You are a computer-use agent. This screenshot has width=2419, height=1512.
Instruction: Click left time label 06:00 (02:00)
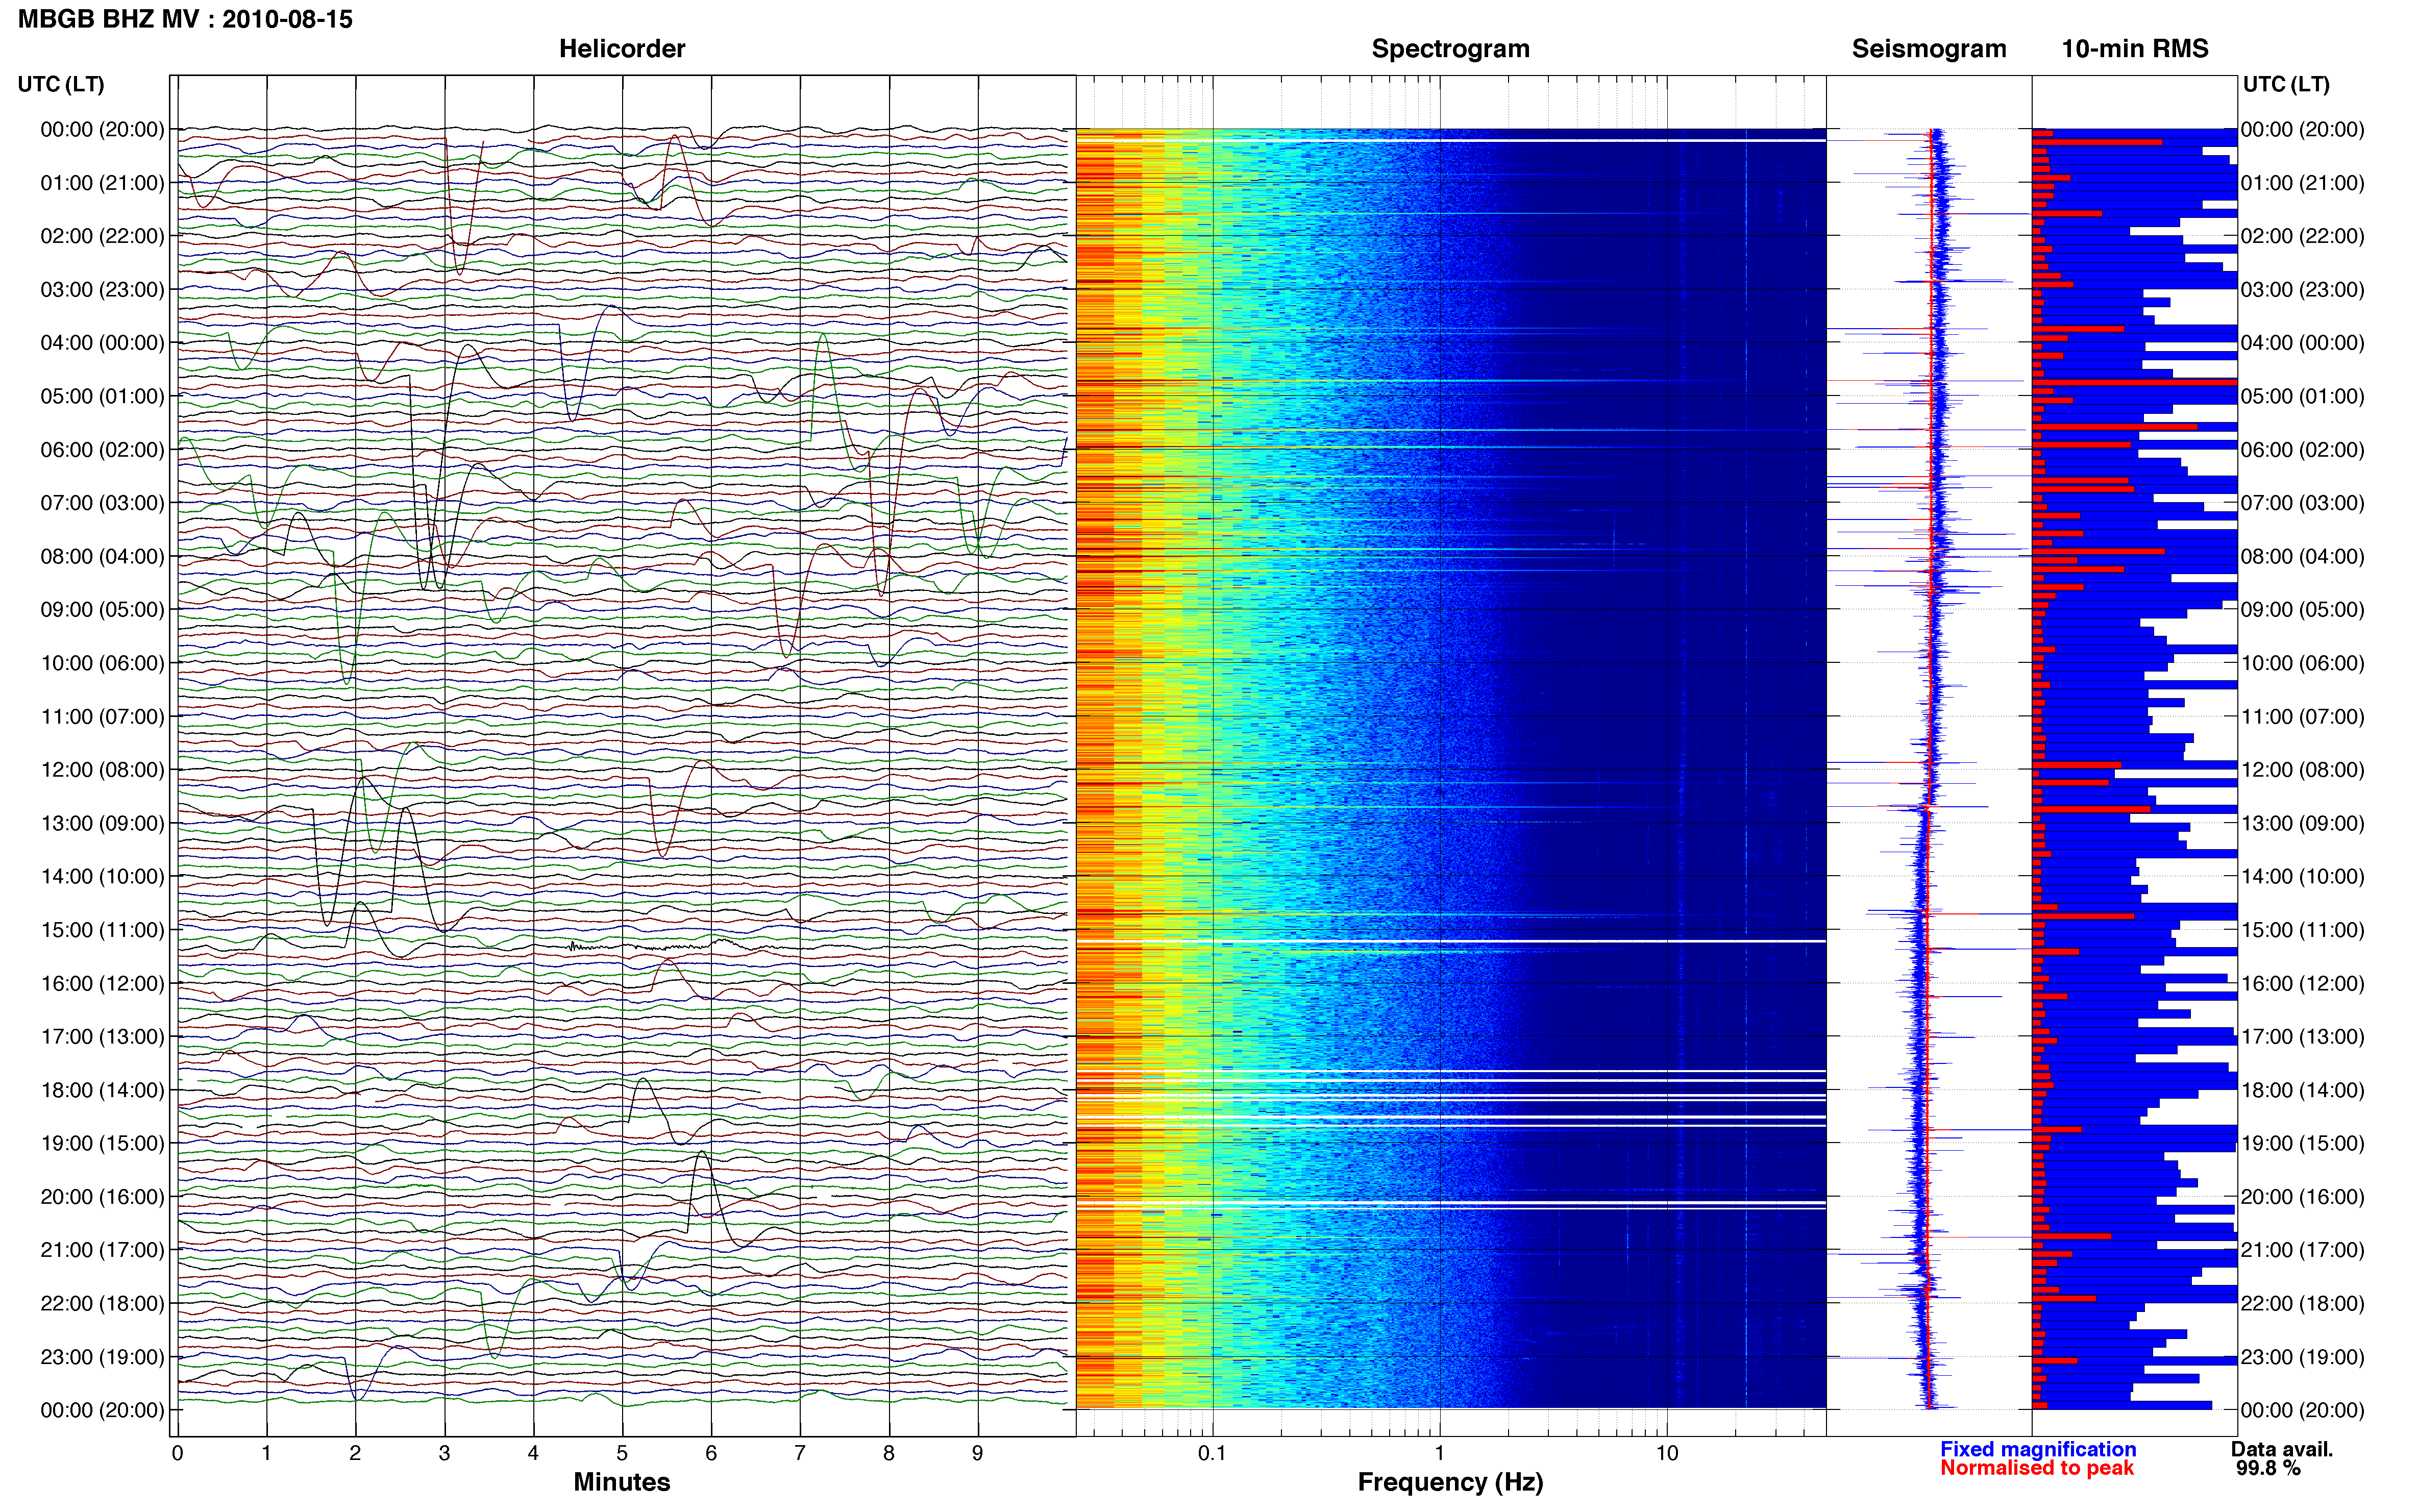coord(102,450)
